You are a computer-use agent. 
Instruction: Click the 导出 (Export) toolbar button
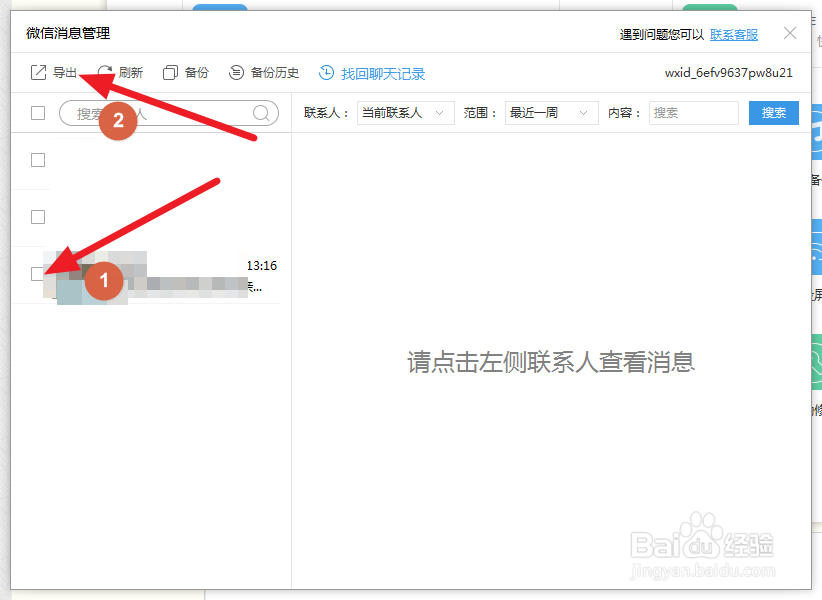(x=53, y=72)
